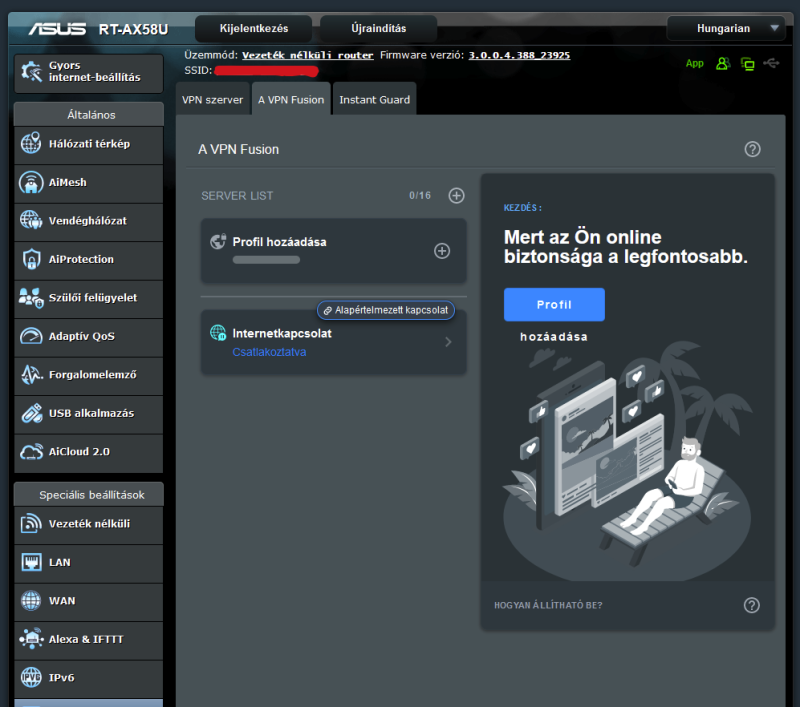800x707 pixels.
Task: Open AiProtection page
Action: (x=89, y=260)
